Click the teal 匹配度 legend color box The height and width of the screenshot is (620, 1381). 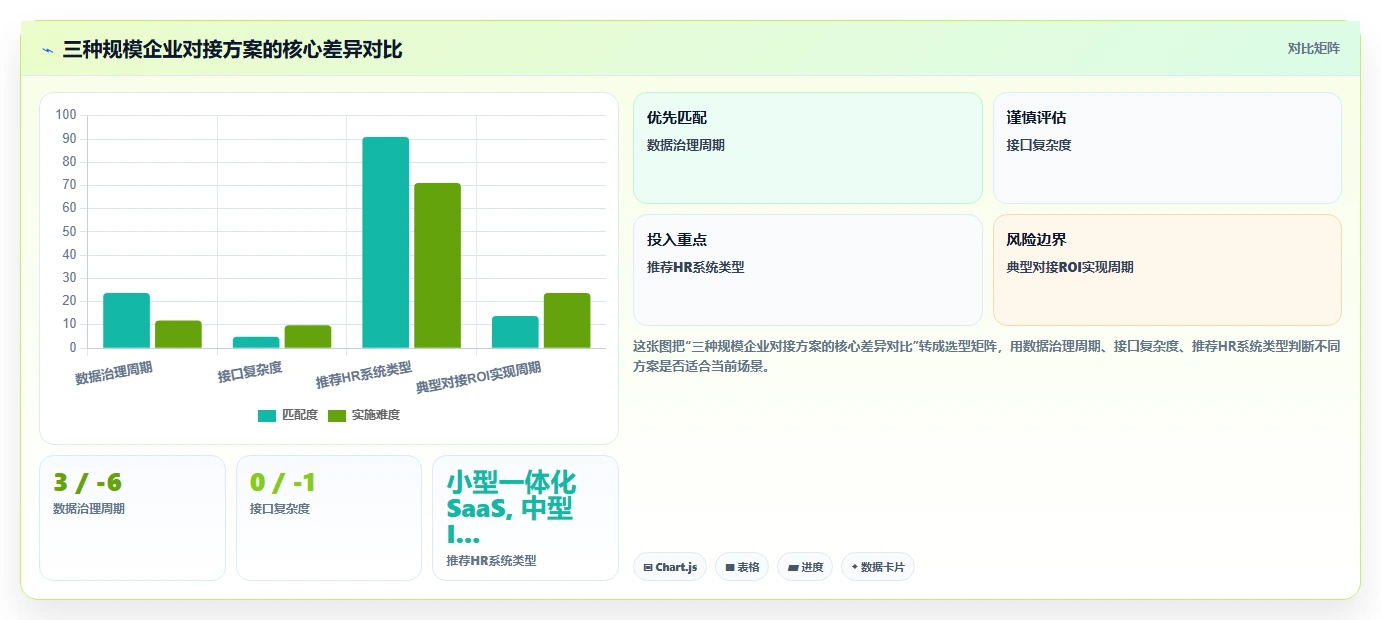[267, 416]
